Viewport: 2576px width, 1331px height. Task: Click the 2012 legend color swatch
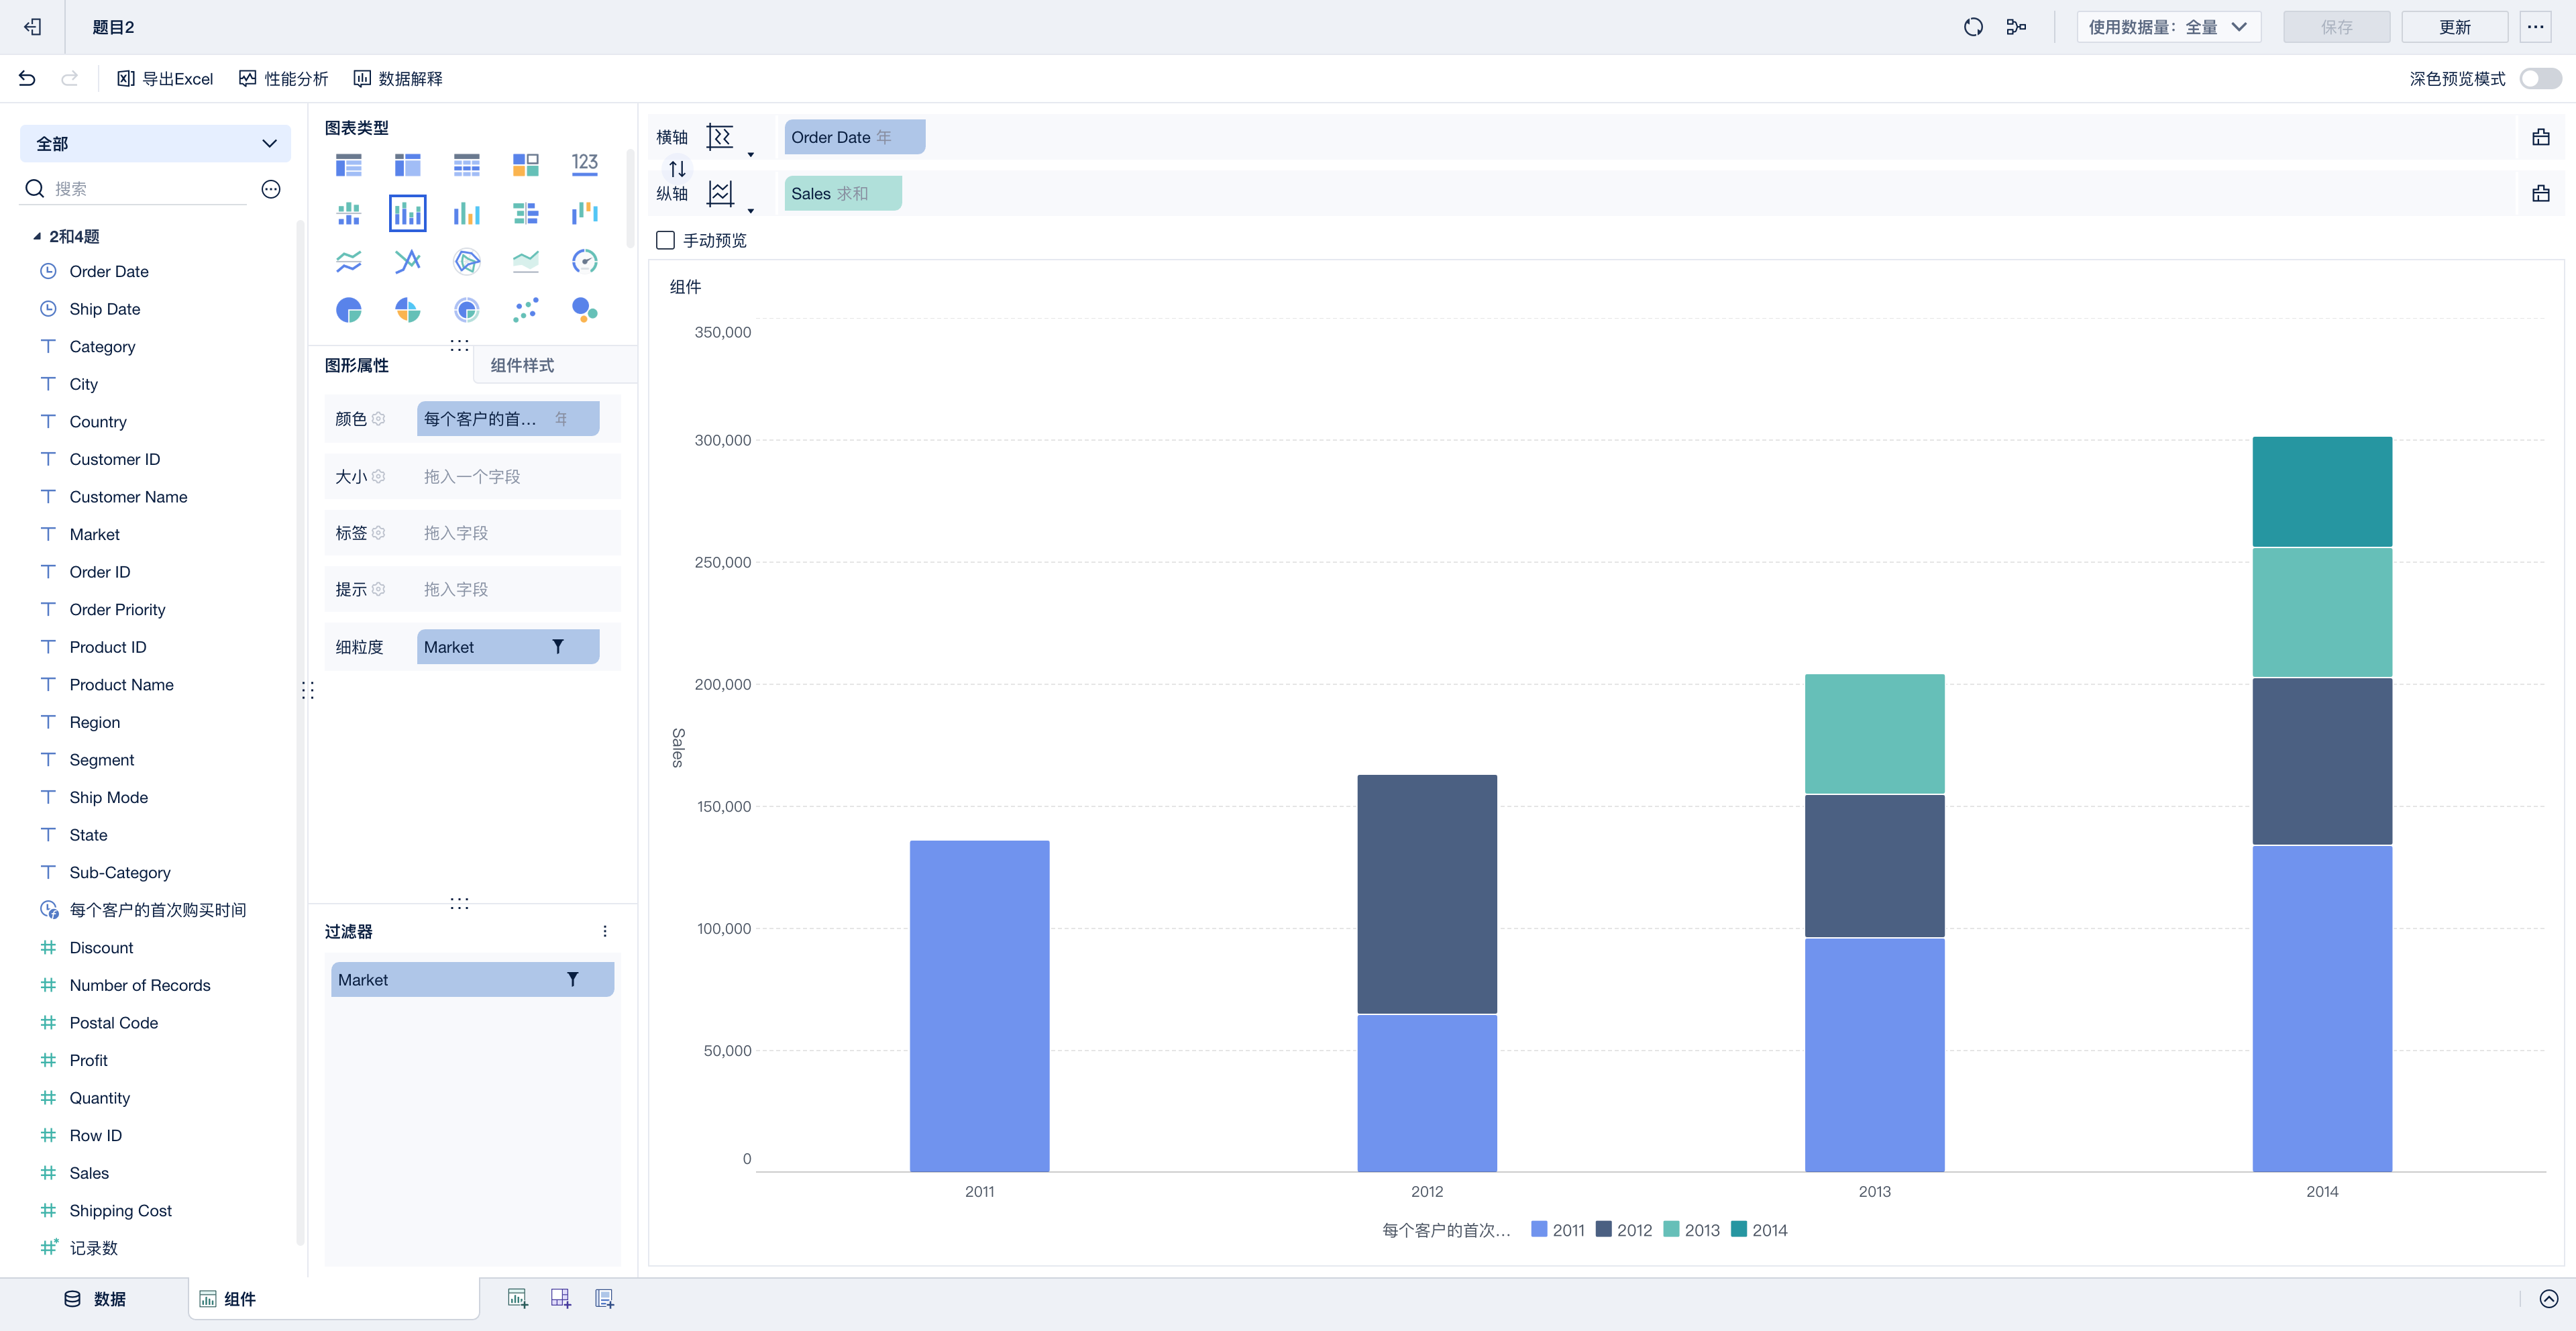click(1604, 1229)
